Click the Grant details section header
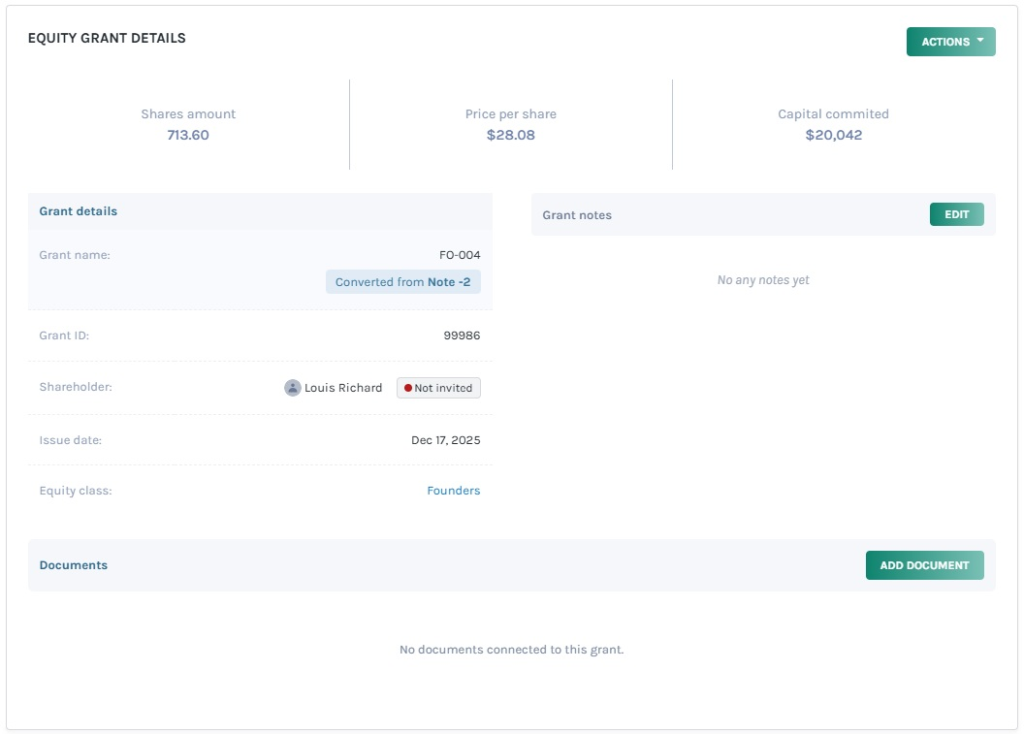 click(78, 211)
